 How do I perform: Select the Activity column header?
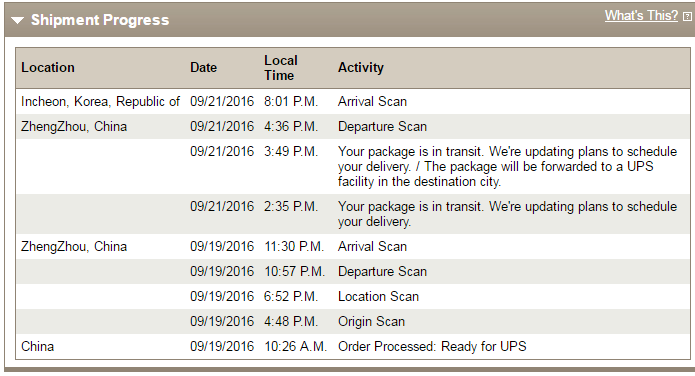point(361,67)
